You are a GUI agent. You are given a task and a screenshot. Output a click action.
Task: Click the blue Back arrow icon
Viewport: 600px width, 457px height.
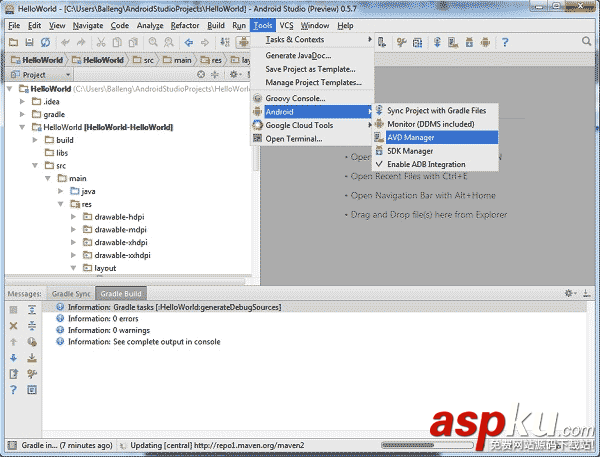click(x=189, y=42)
